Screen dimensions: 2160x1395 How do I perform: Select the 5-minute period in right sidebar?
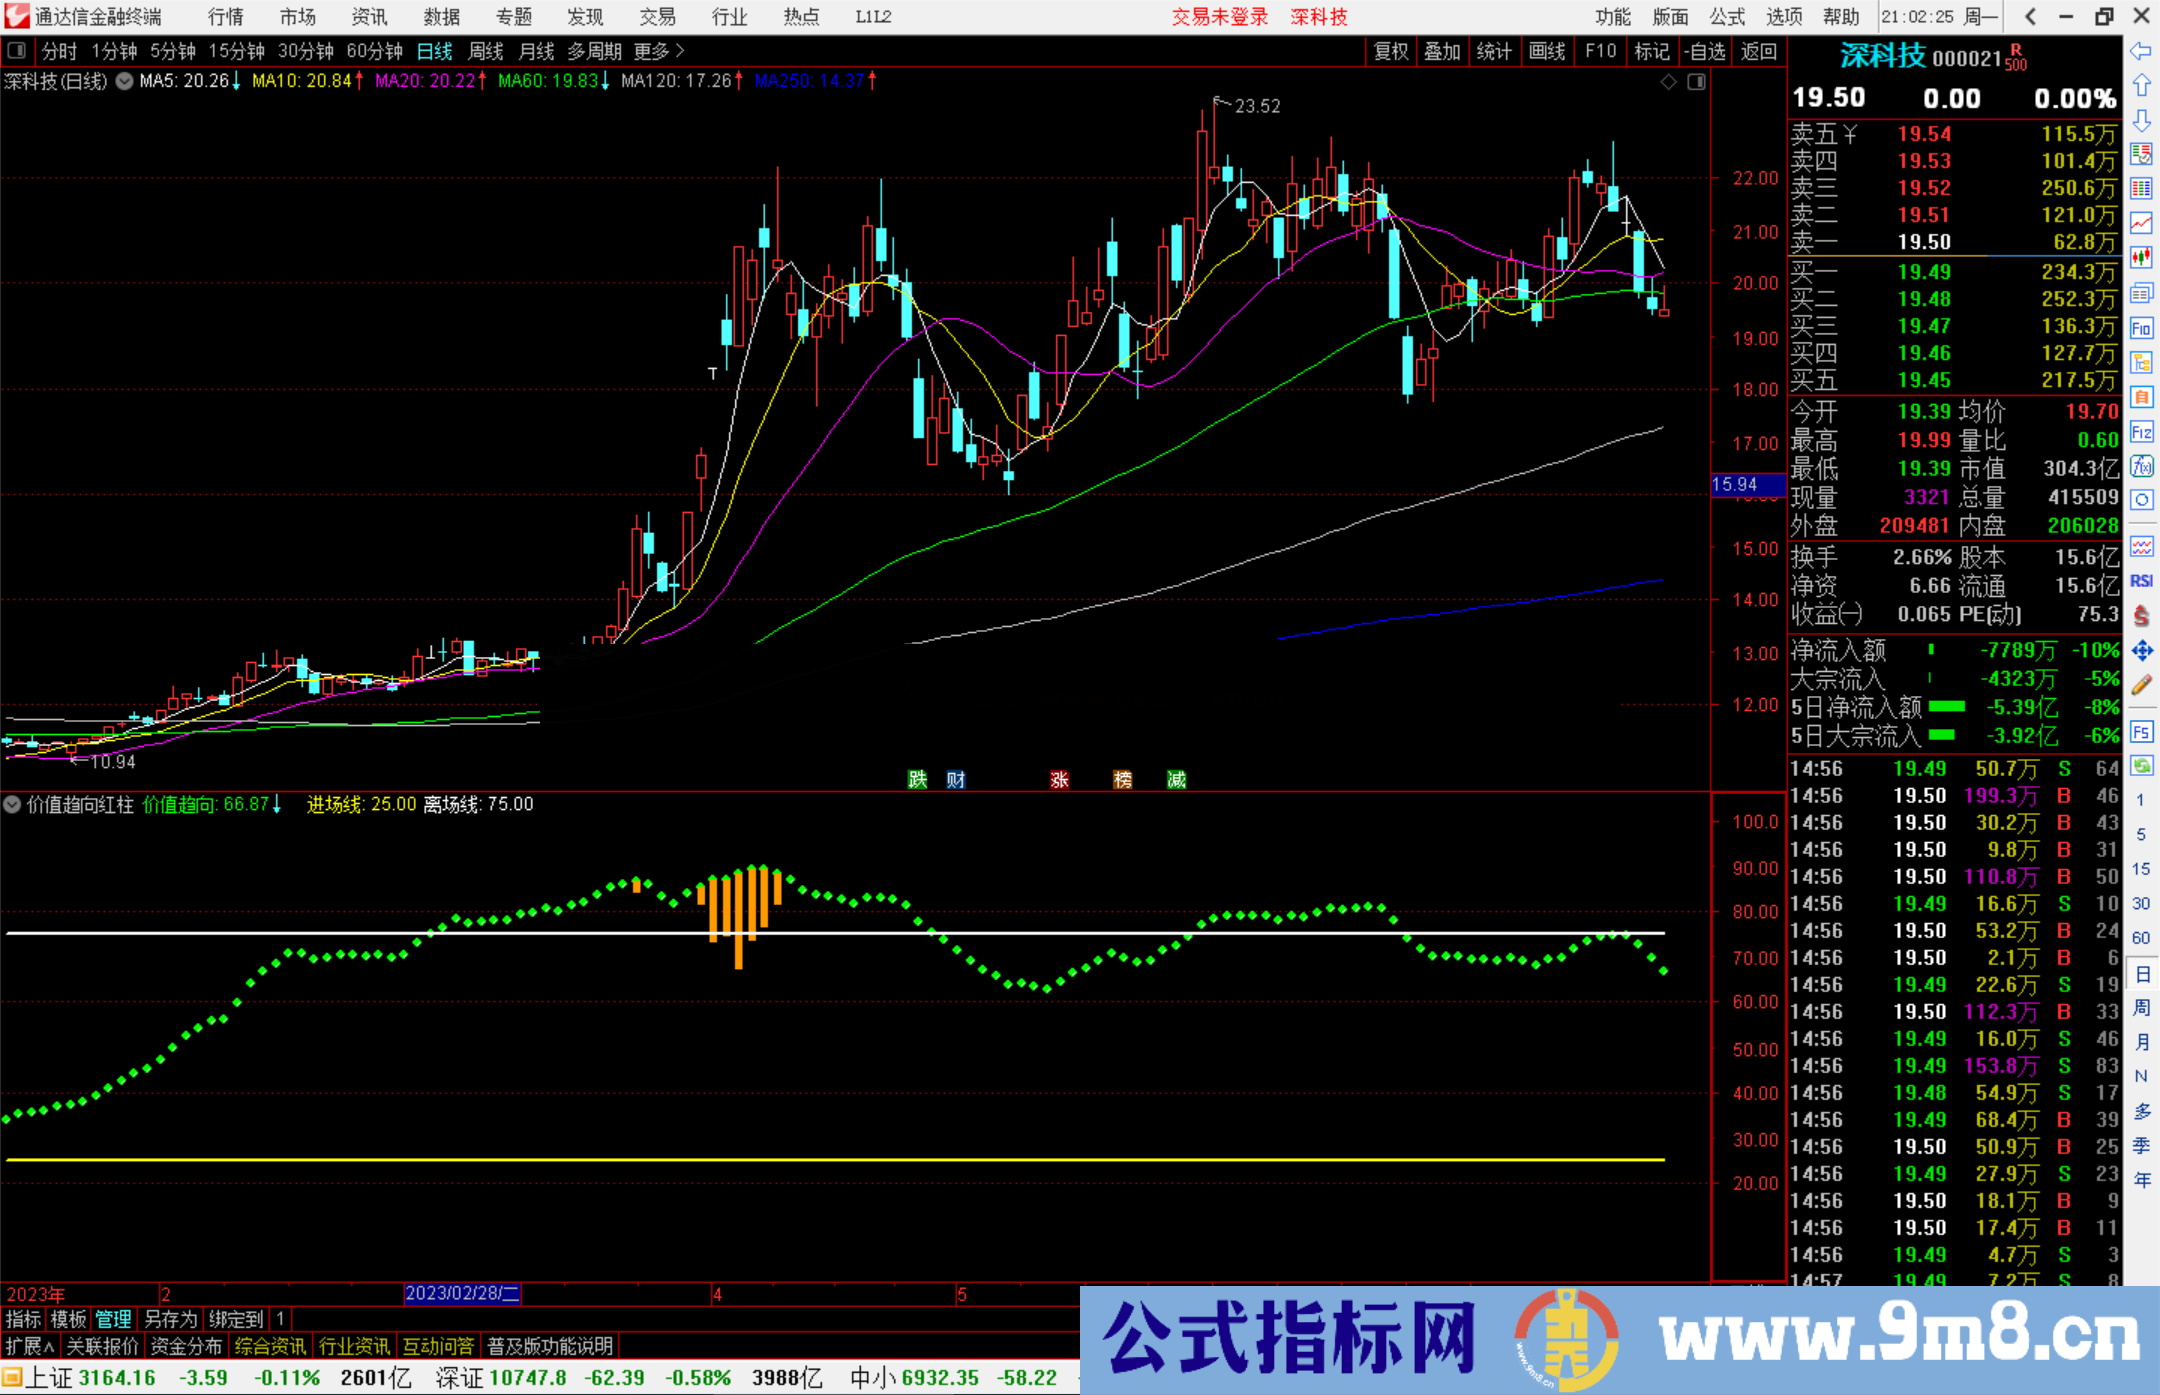click(x=2140, y=834)
